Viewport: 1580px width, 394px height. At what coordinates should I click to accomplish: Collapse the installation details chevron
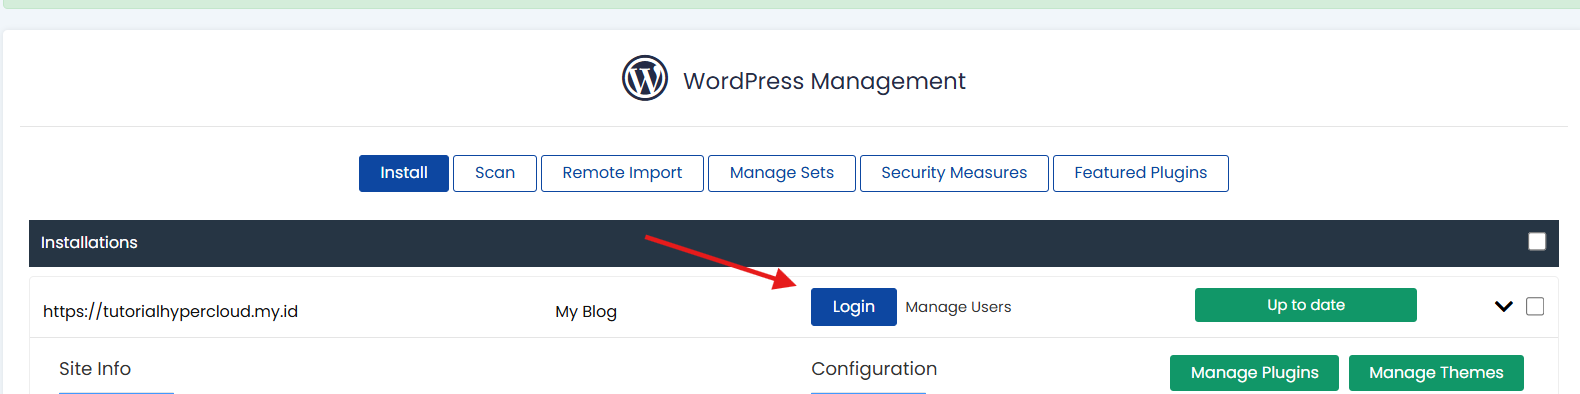[x=1504, y=306]
